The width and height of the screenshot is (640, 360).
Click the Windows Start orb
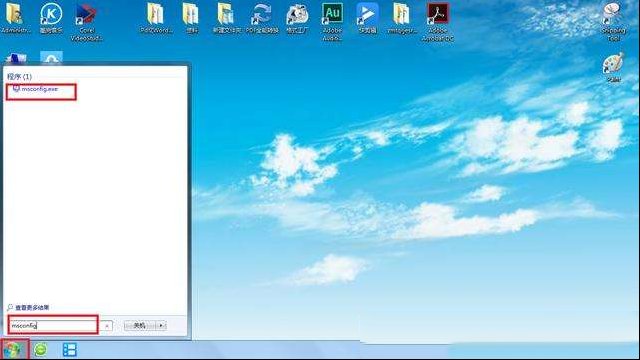coord(13,350)
